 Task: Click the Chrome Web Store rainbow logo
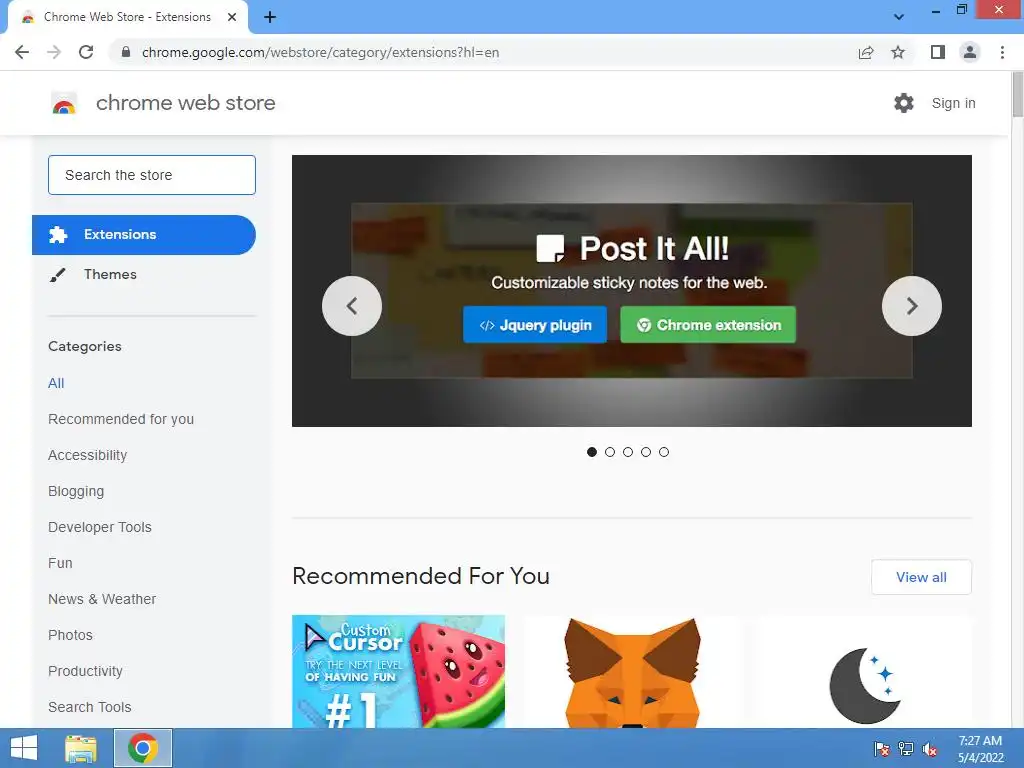[x=64, y=103]
